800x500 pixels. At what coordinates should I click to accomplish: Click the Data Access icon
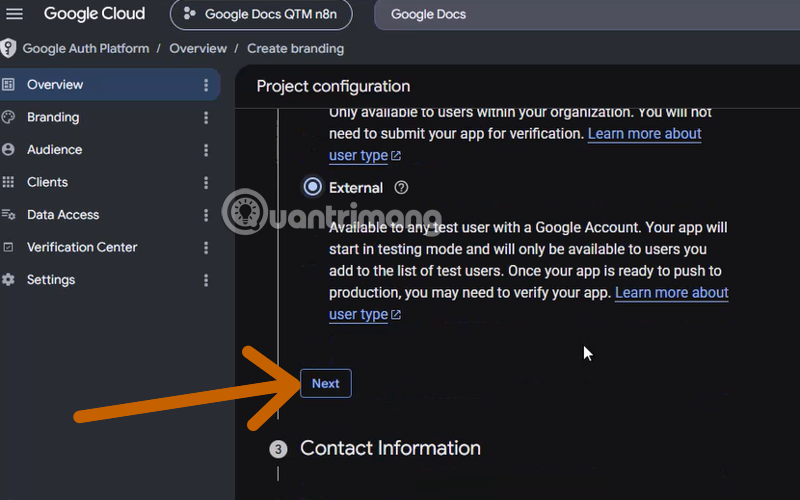click(x=8, y=215)
